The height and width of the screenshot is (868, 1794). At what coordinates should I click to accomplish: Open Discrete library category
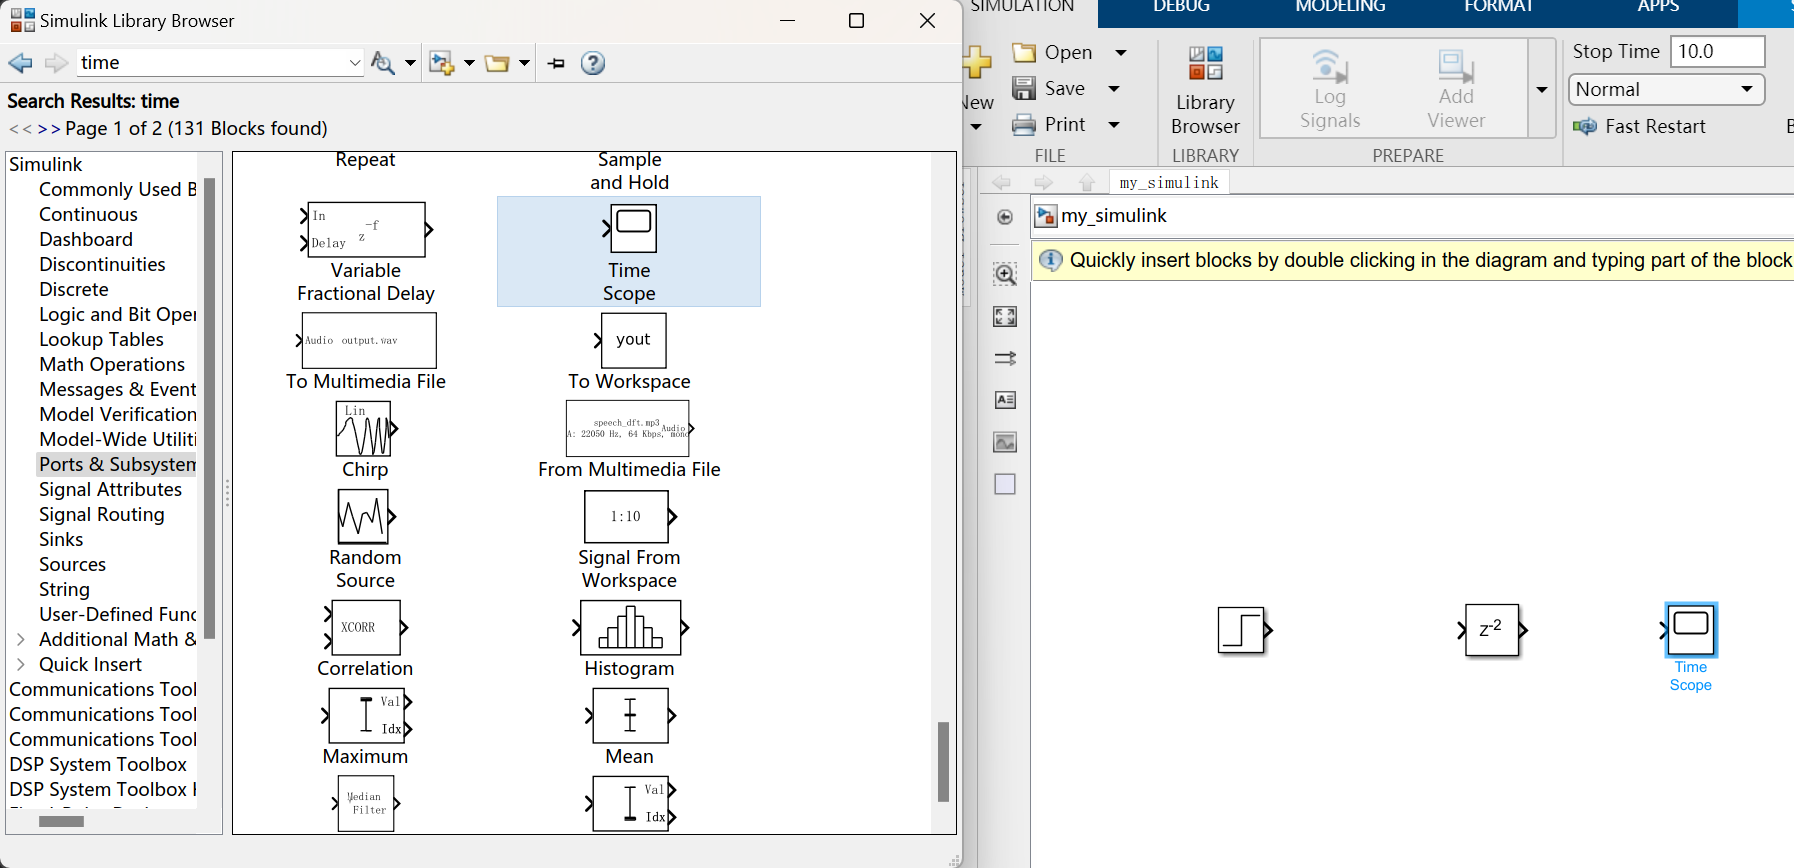(74, 289)
